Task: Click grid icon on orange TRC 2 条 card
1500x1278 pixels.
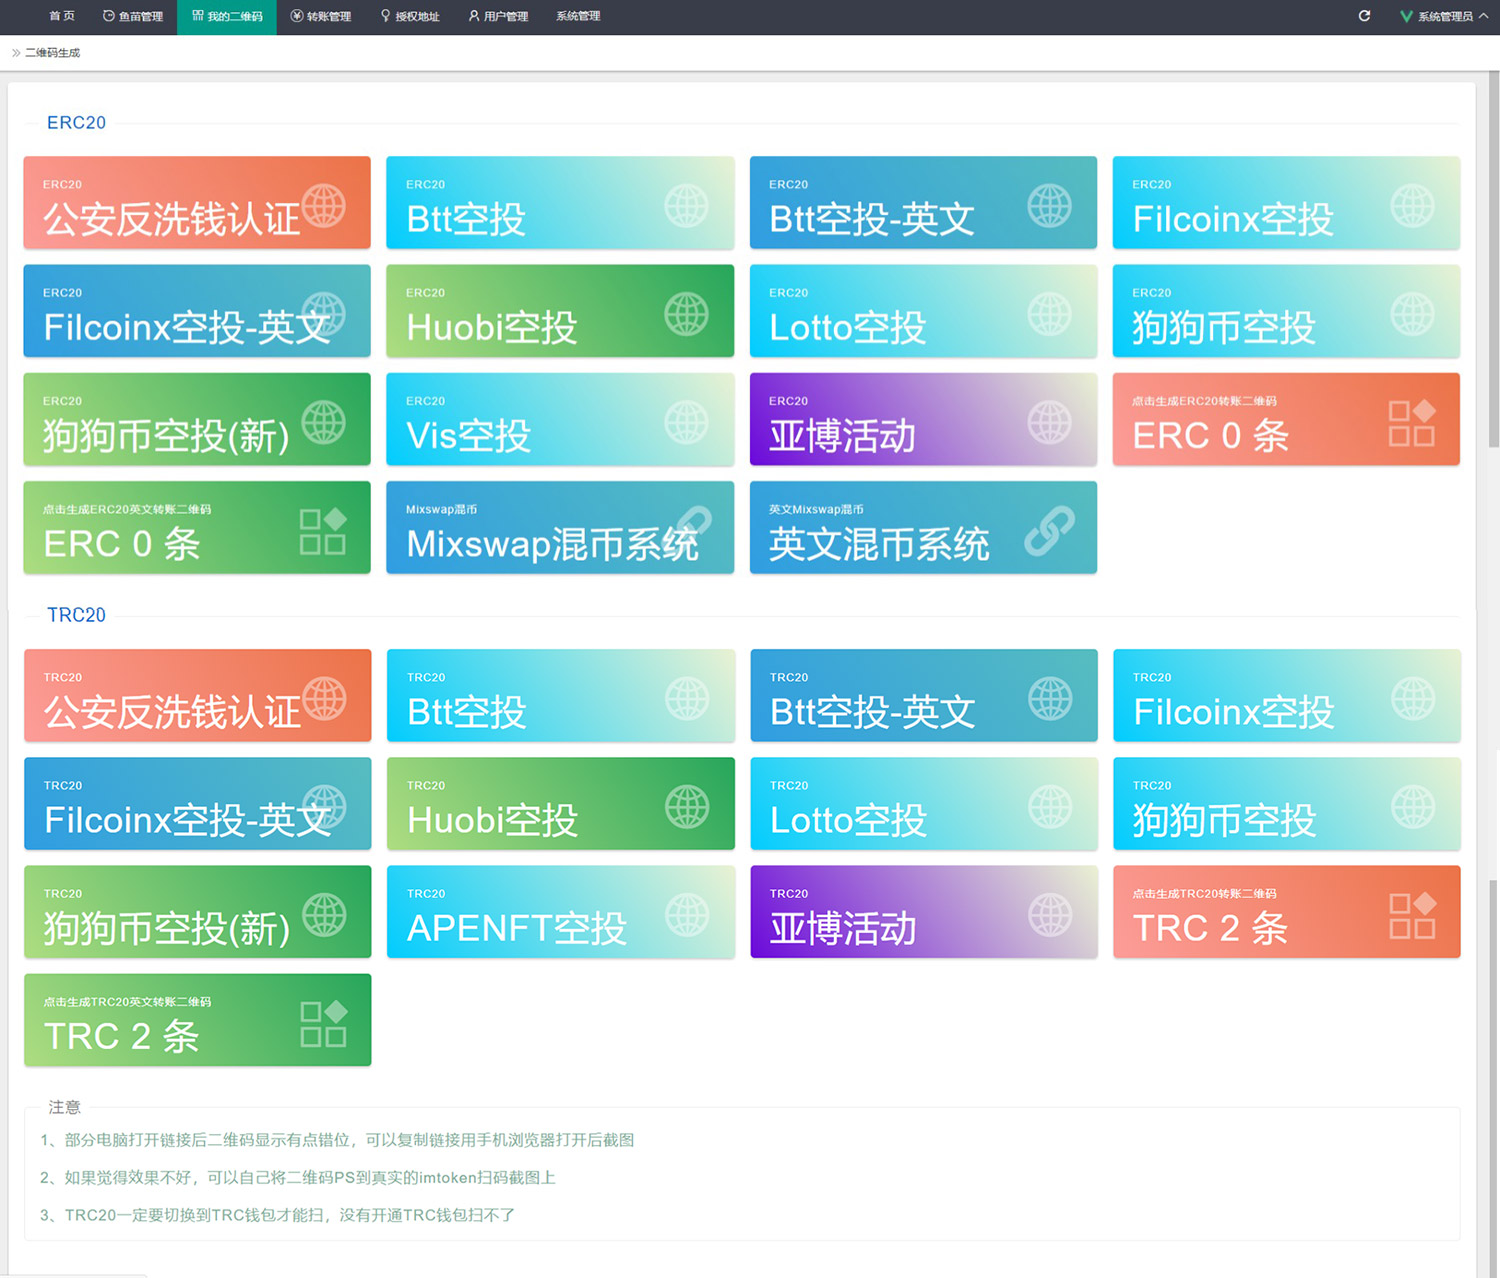Action: pyautogui.click(x=1413, y=915)
